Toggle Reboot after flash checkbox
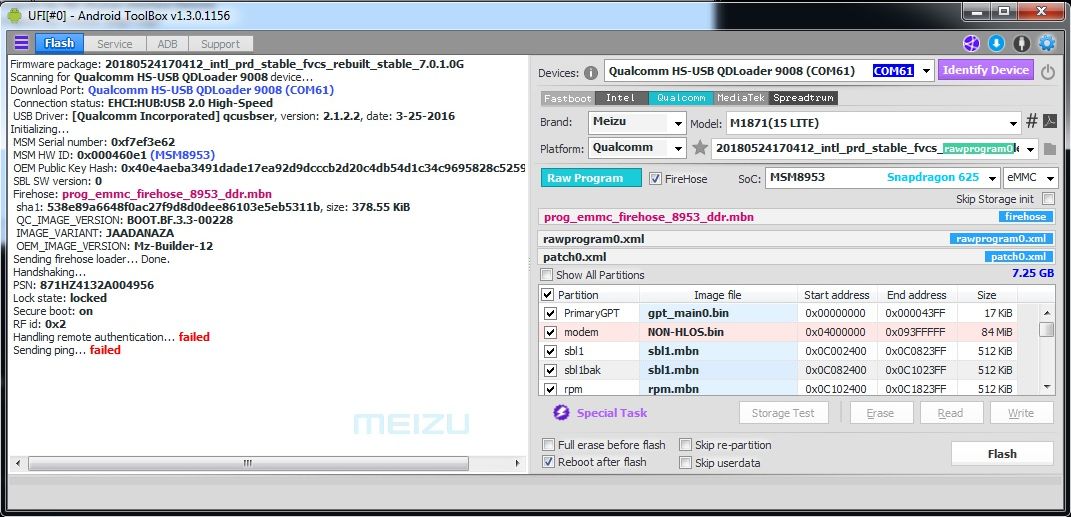 coord(548,462)
